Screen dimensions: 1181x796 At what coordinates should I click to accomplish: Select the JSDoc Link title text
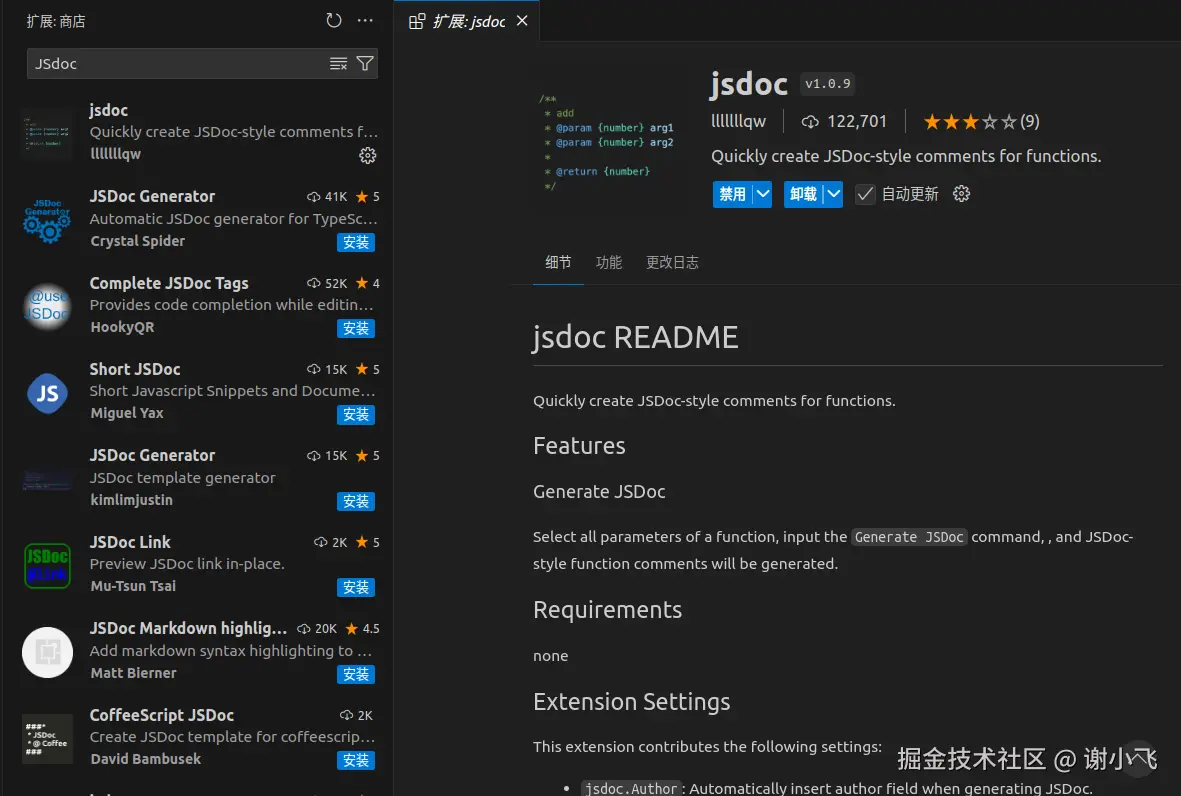[x=130, y=542]
